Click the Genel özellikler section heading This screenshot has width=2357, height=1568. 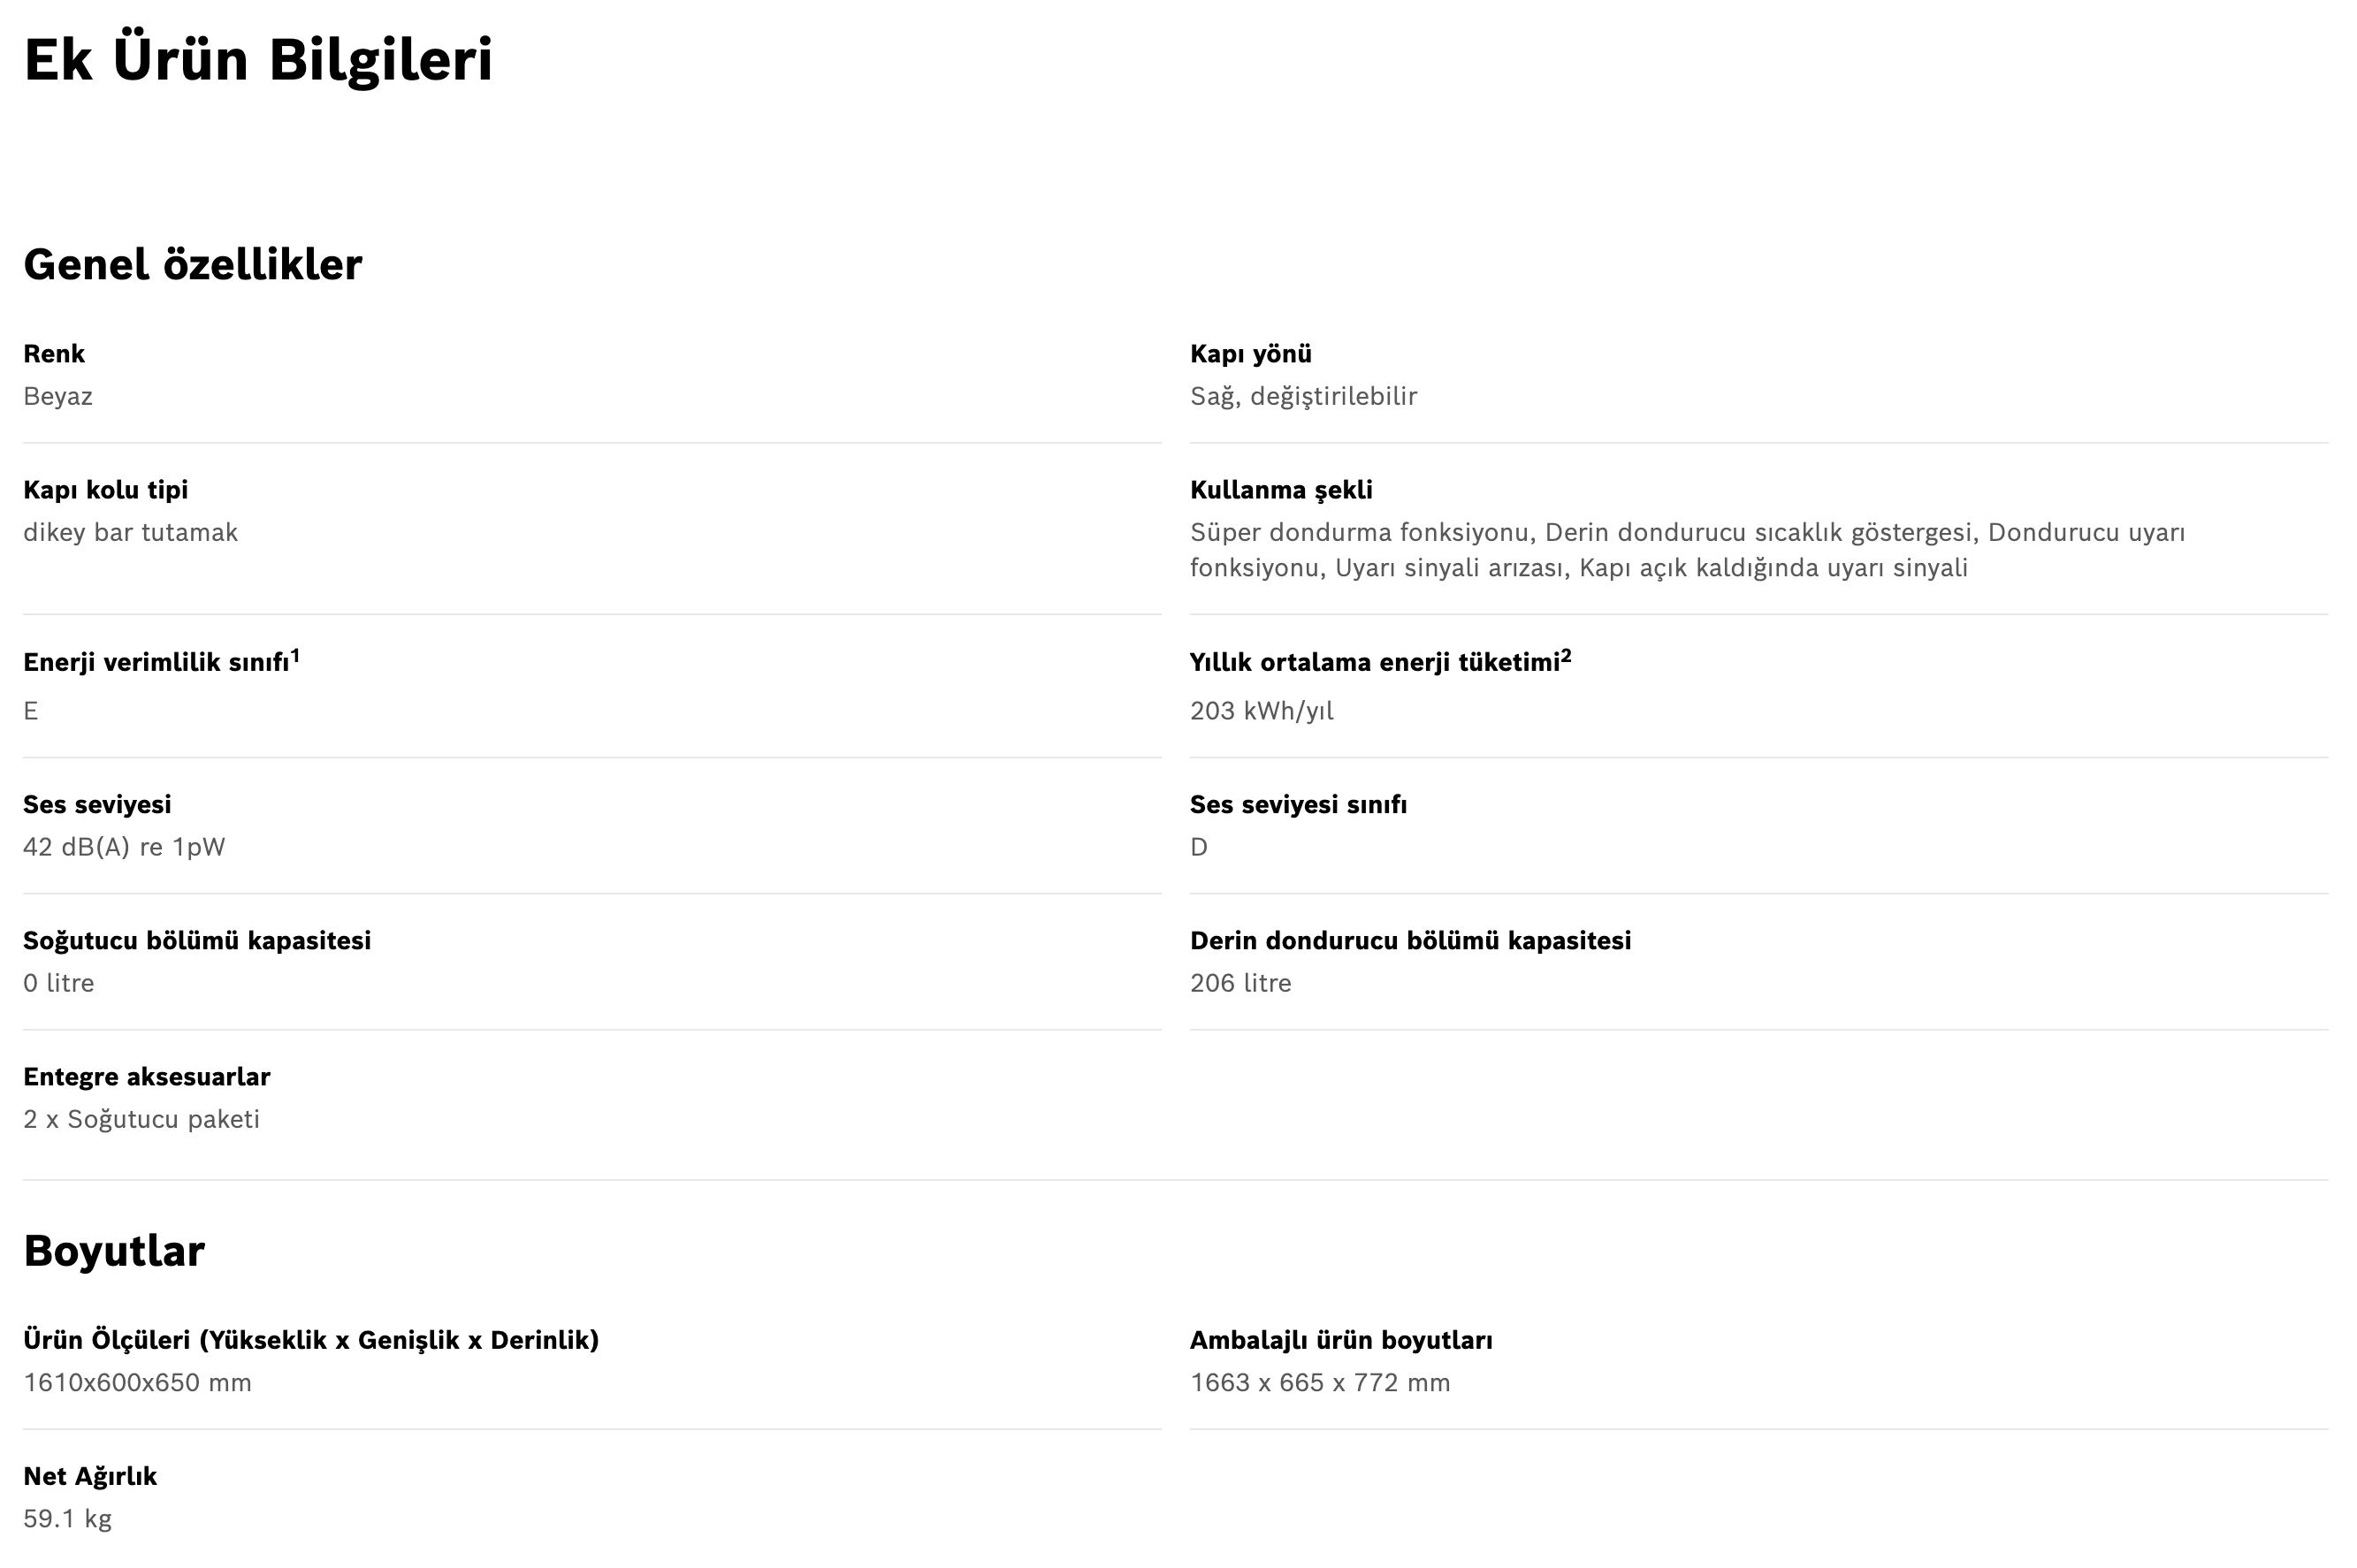click(x=192, y=265)
